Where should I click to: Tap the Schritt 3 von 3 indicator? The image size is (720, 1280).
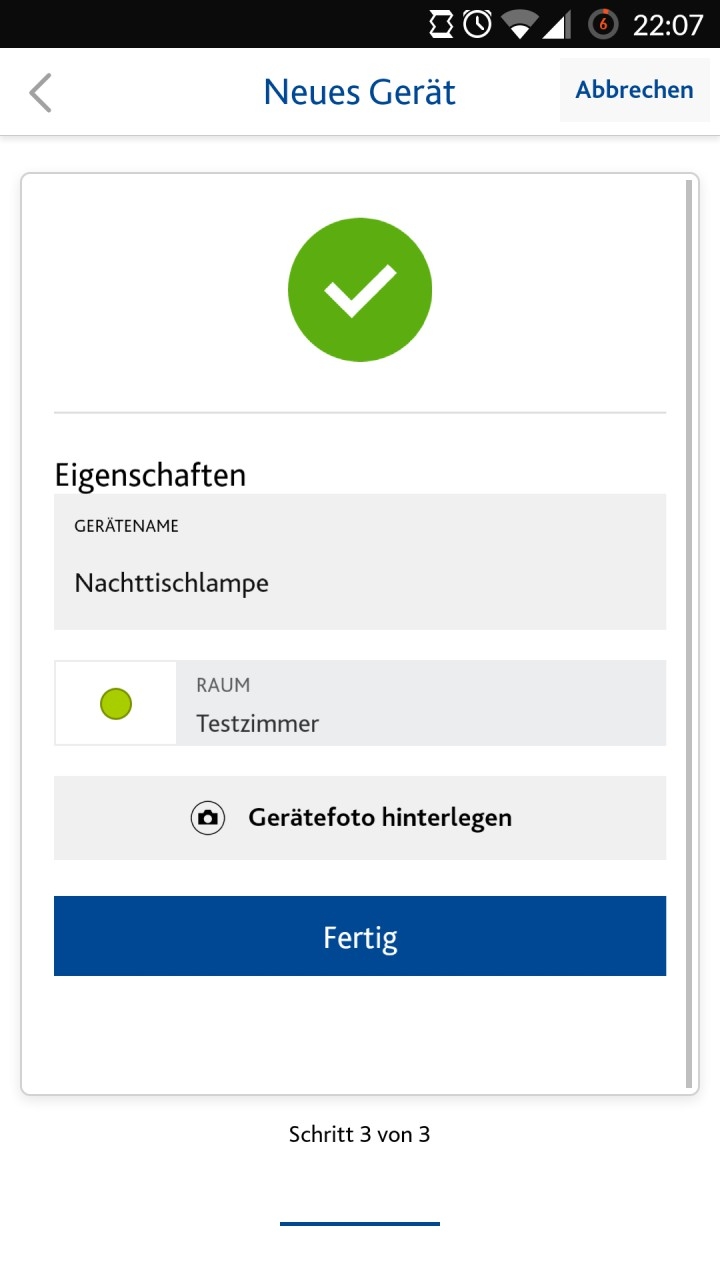click(x=360, y=1134)
